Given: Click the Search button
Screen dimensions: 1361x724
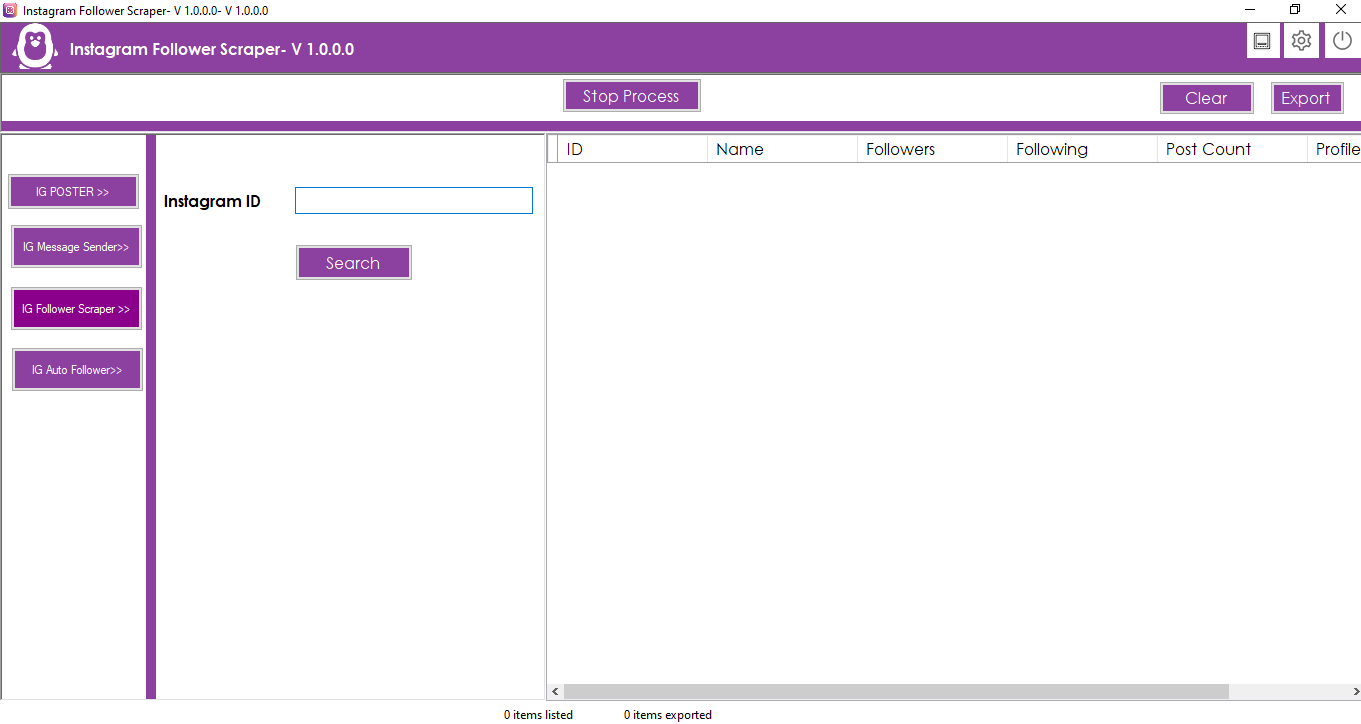Looking at the screenshot, I should [353, 263].
